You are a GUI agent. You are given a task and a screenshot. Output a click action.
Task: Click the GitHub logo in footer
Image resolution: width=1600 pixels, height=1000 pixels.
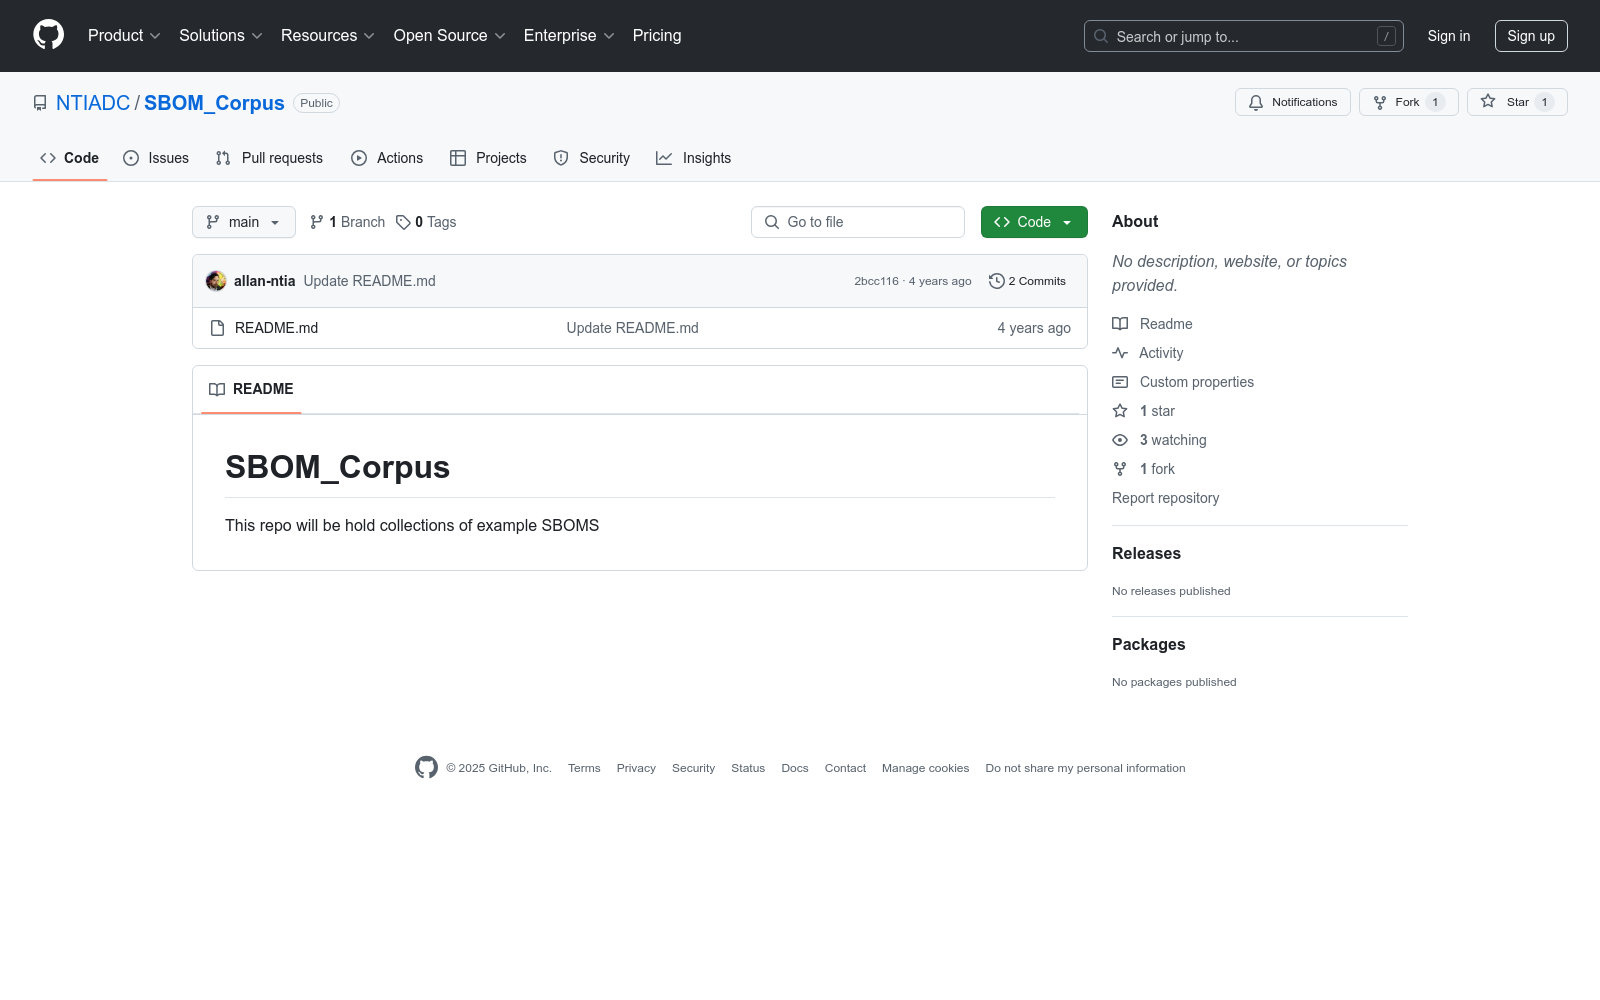click(x=426, y=767)
